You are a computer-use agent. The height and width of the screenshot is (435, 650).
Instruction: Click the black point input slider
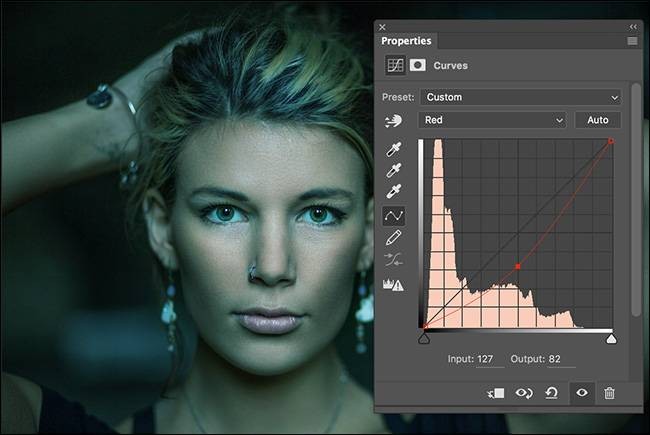pos(424,339)
